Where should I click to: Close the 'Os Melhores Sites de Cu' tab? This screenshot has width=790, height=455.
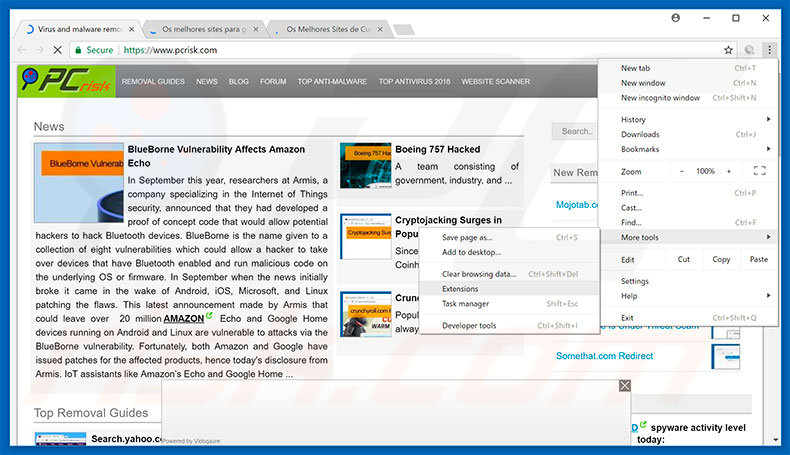380,29
